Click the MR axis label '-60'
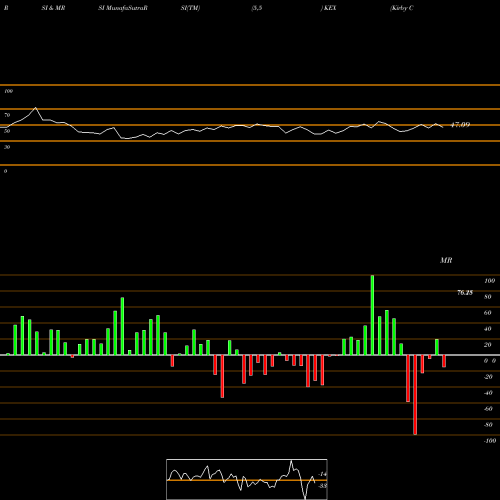 [488, 409]
